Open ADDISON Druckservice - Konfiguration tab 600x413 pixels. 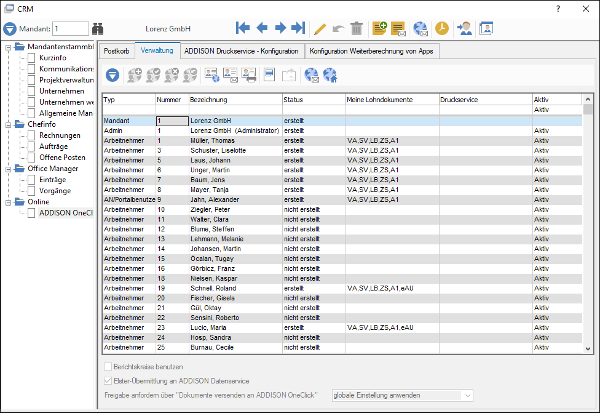[x=241, y=51]
